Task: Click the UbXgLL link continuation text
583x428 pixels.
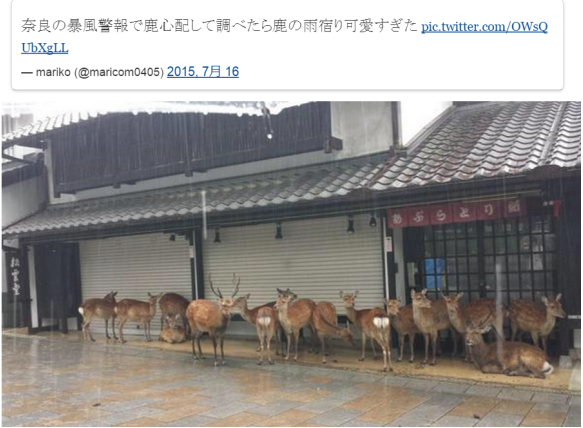Action: pyautogui.click(x=45, y=48)
